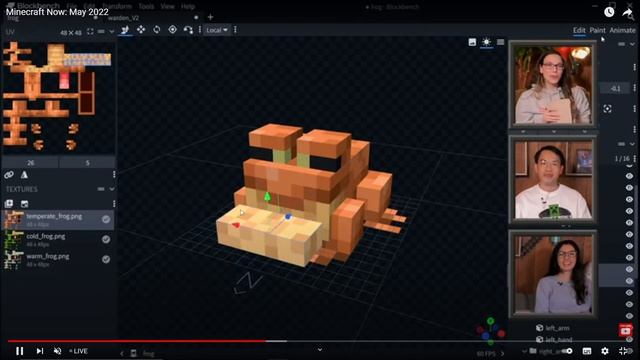
Task: Skip to the next video
Action: click(x=40, y=351)
